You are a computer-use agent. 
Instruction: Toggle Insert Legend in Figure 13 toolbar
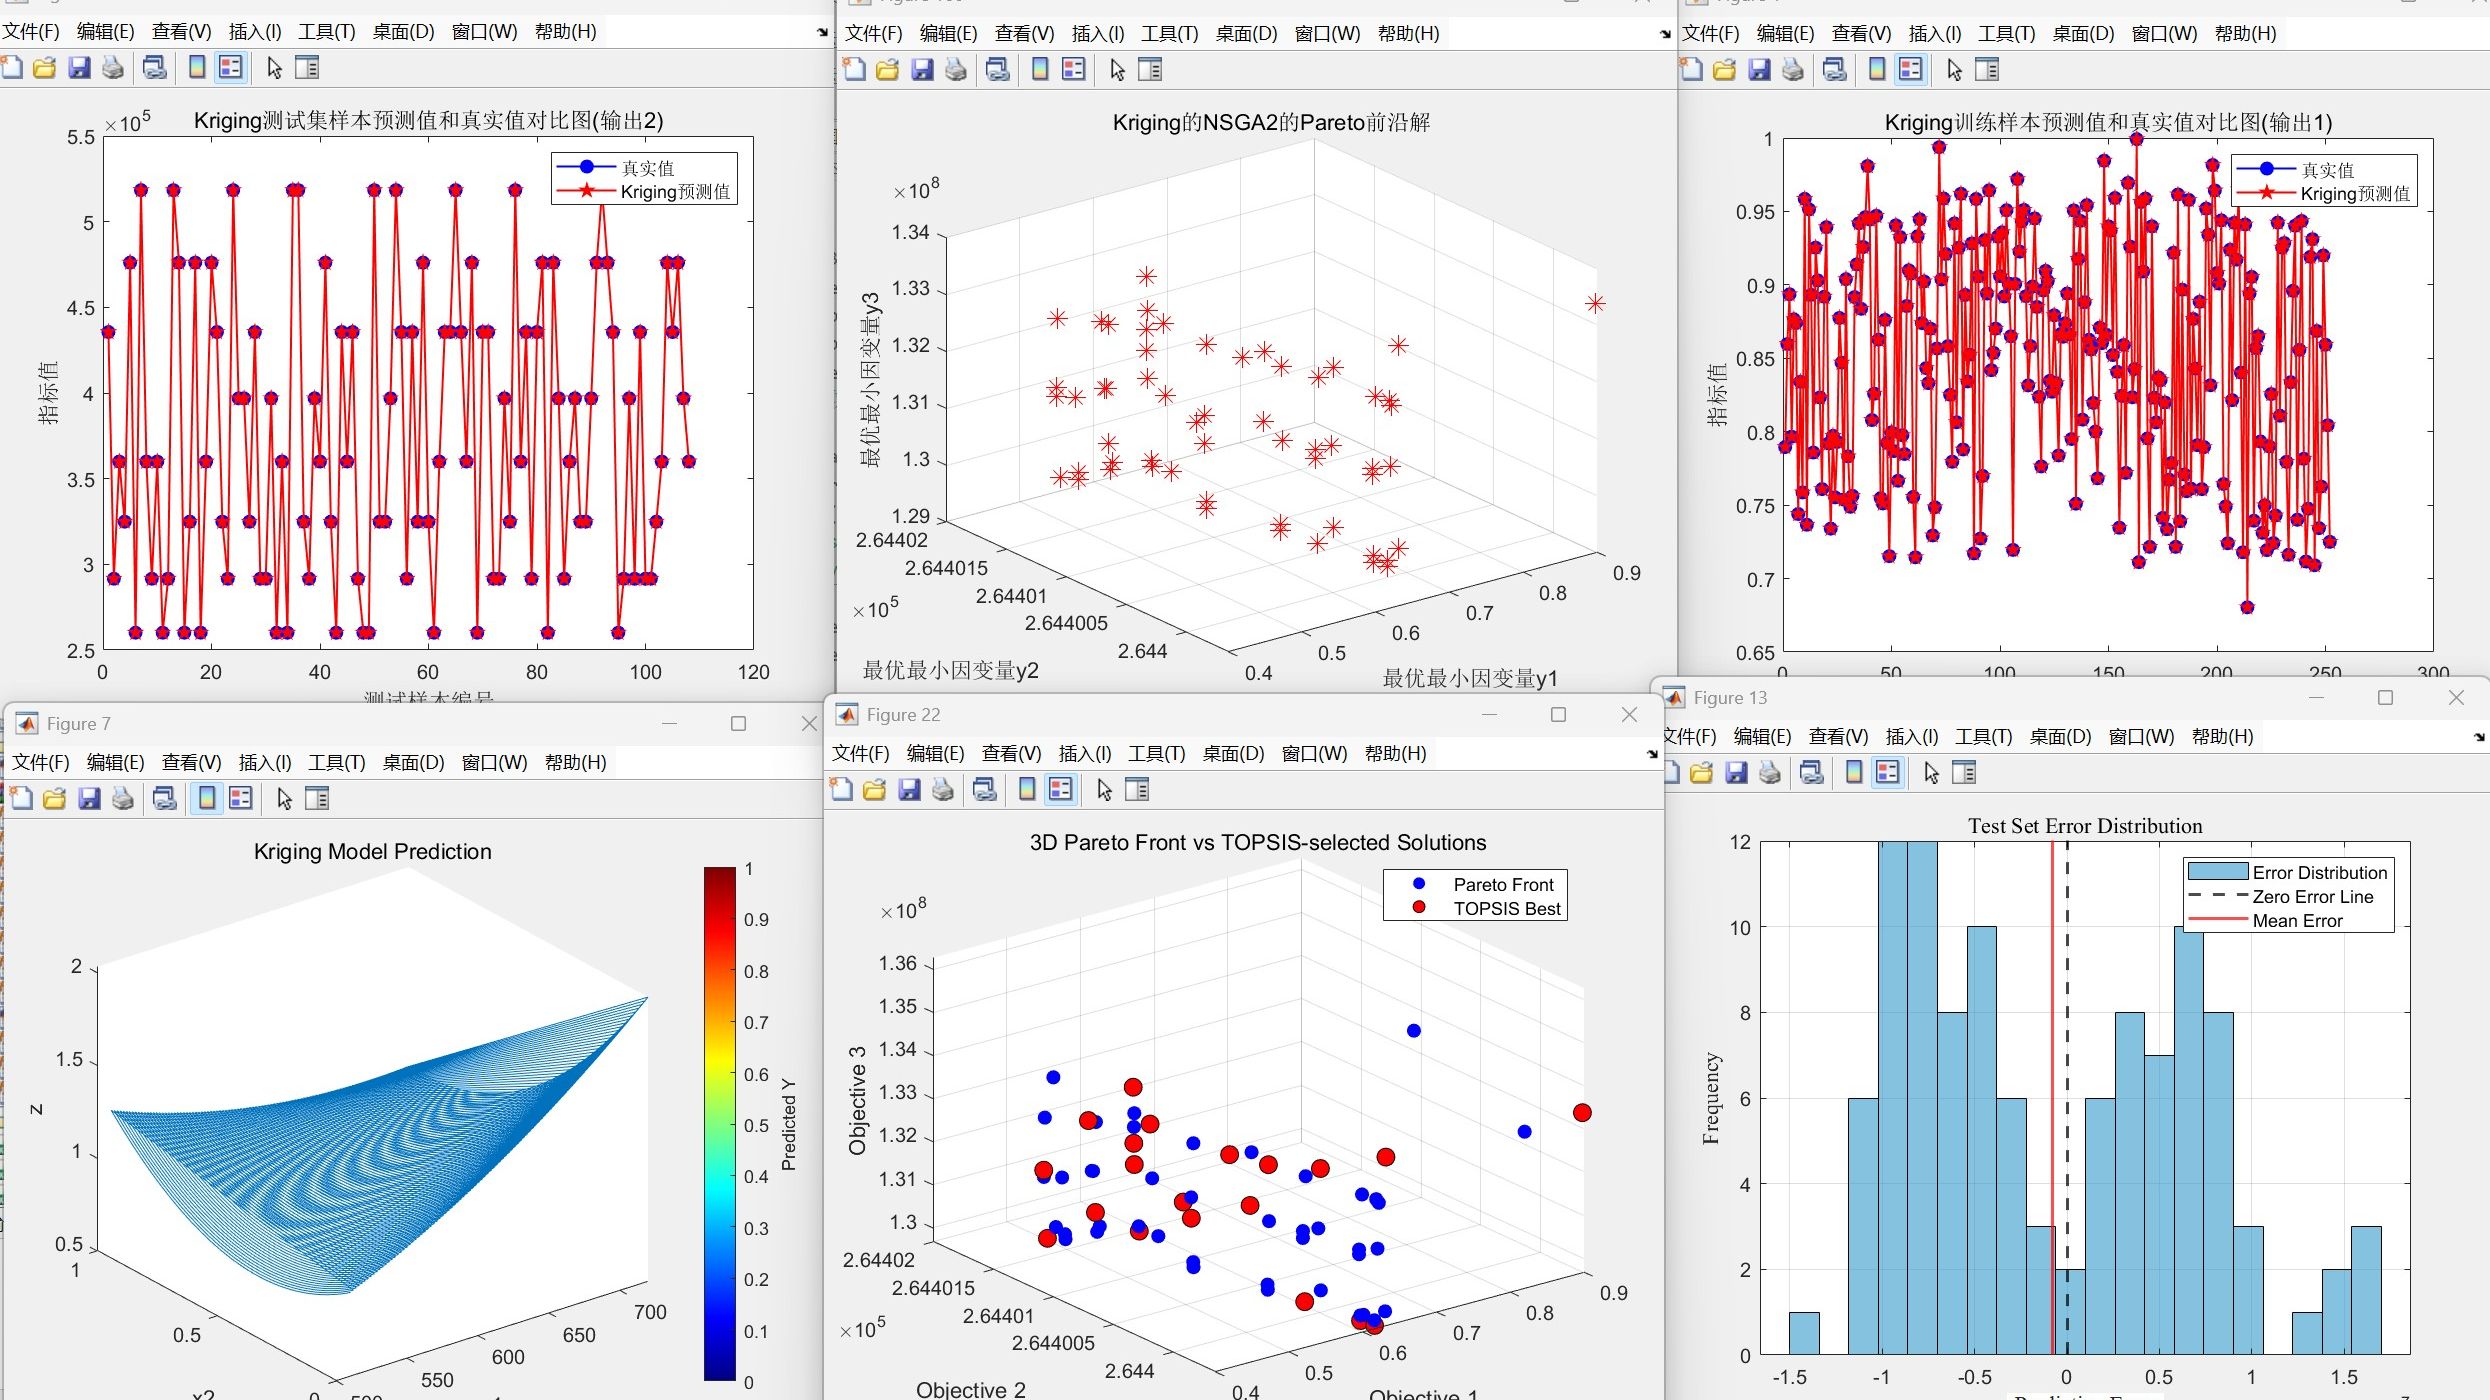(1887, 772)
